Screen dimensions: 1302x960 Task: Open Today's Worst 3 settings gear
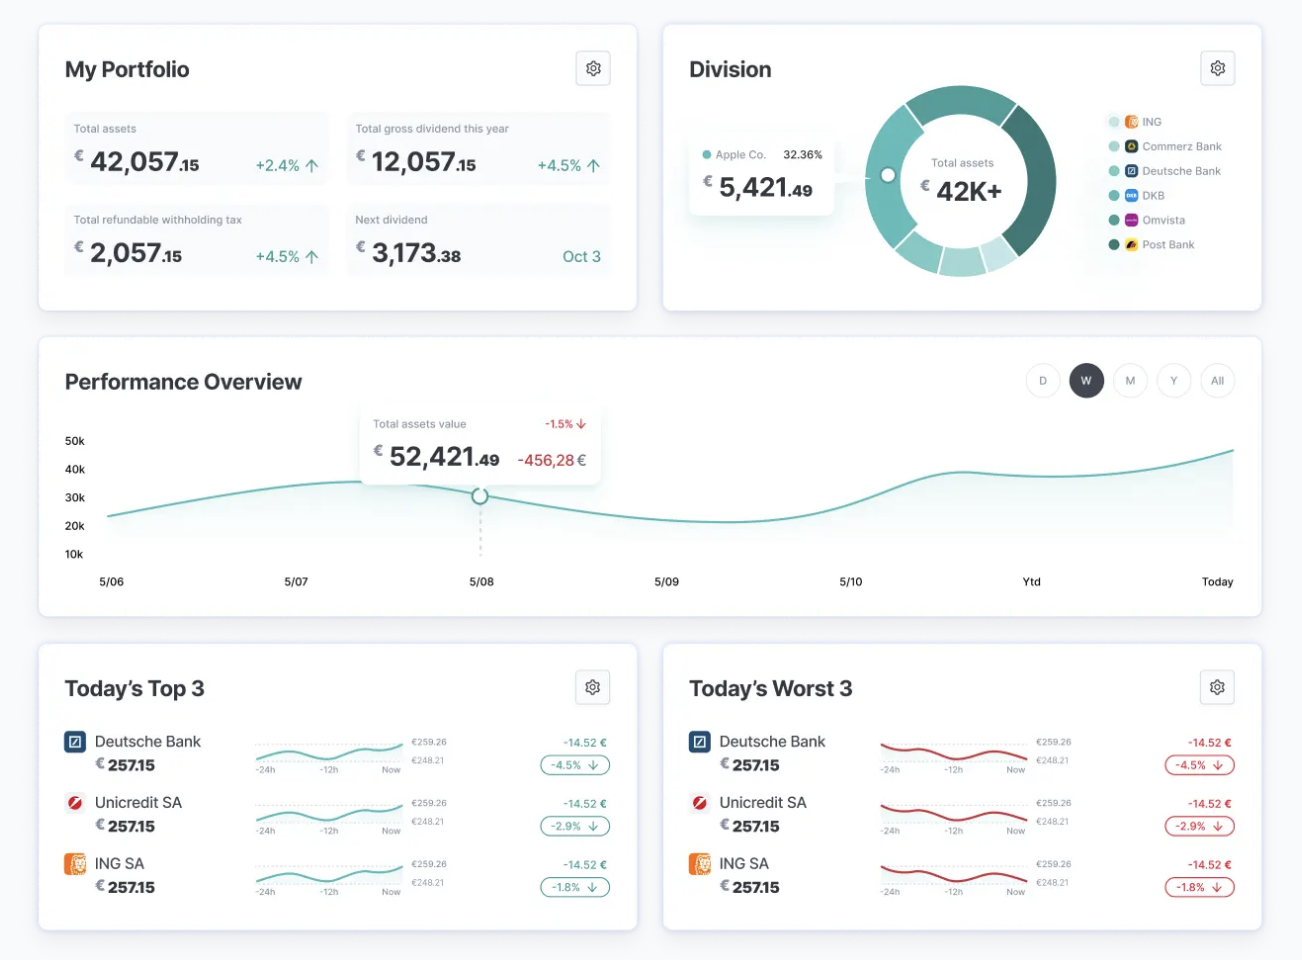click(1217, 687)
